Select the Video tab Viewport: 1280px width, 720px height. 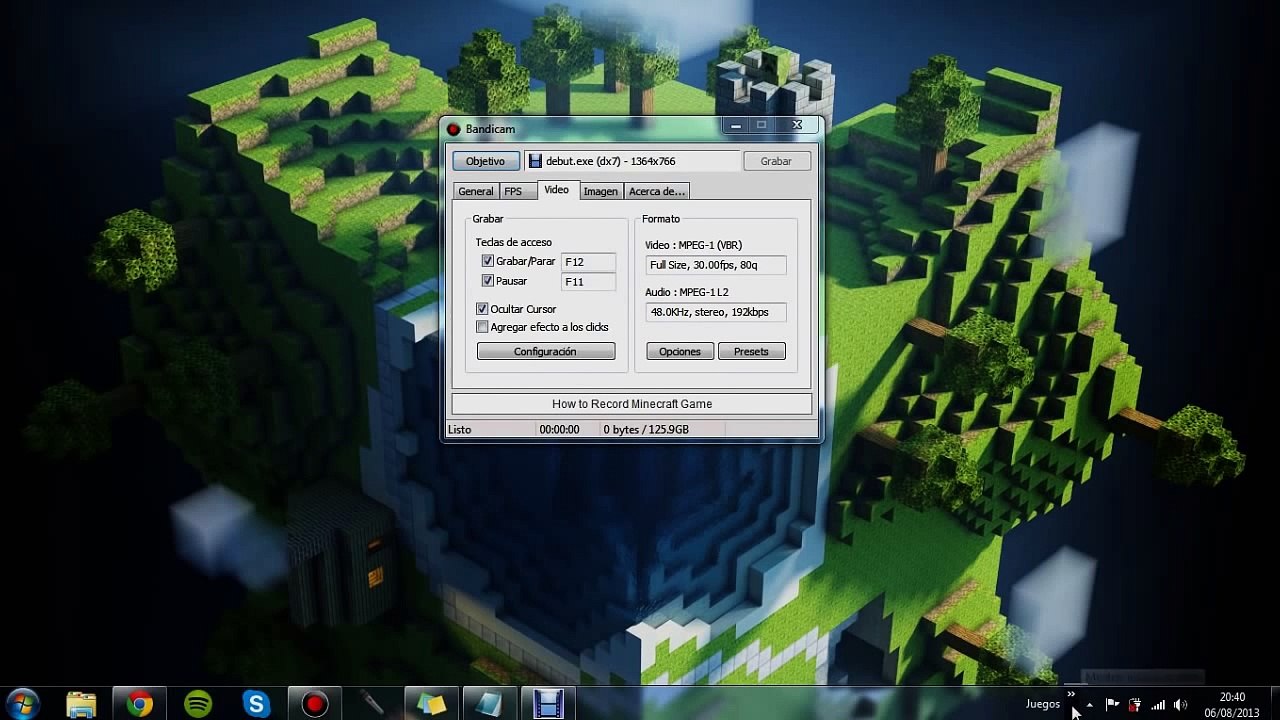556,190
